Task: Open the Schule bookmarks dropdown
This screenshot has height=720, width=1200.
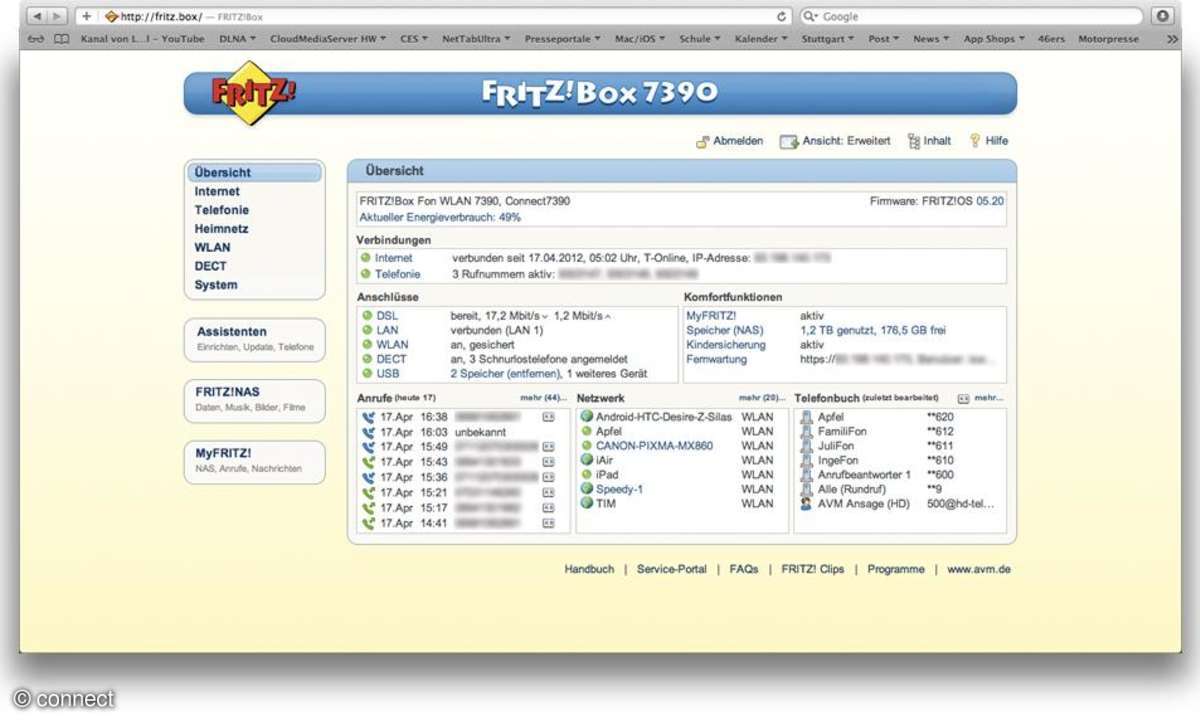Action: click(x=700, y=39)
